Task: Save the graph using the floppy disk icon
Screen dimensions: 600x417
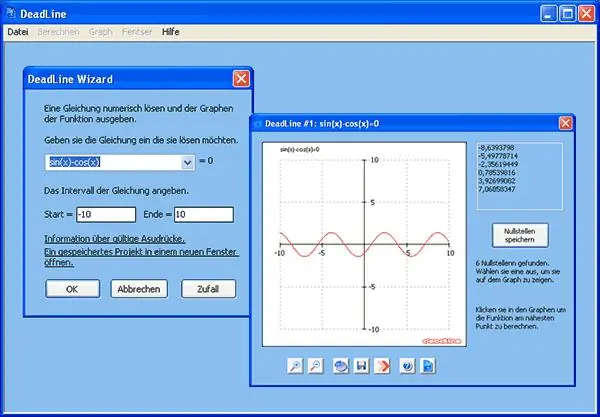Action: 361,366
